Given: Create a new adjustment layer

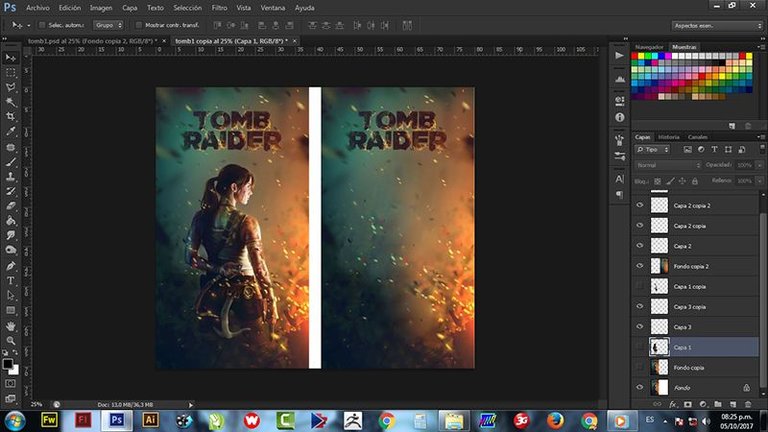Looking at the screenshot, I should [x=703, y=404].
